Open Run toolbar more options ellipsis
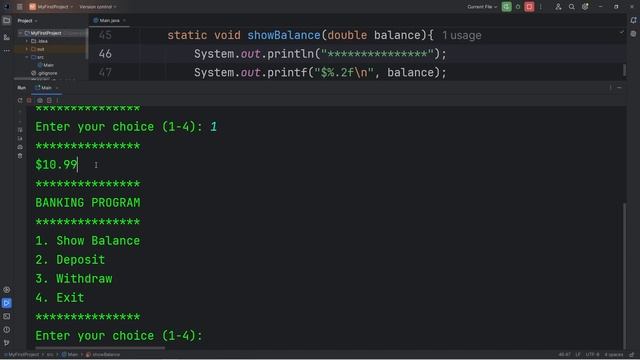Viewport: 640px width, 360px height. [x=58, y=100]
